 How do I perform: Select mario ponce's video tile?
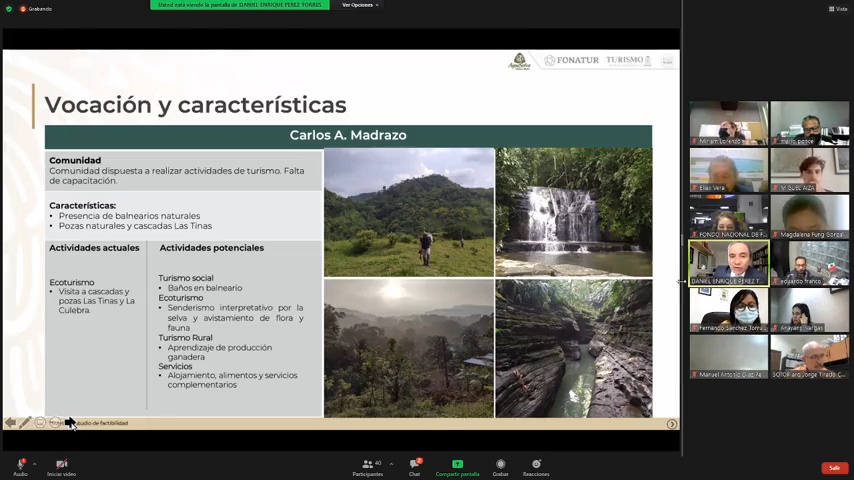(809, 123)
